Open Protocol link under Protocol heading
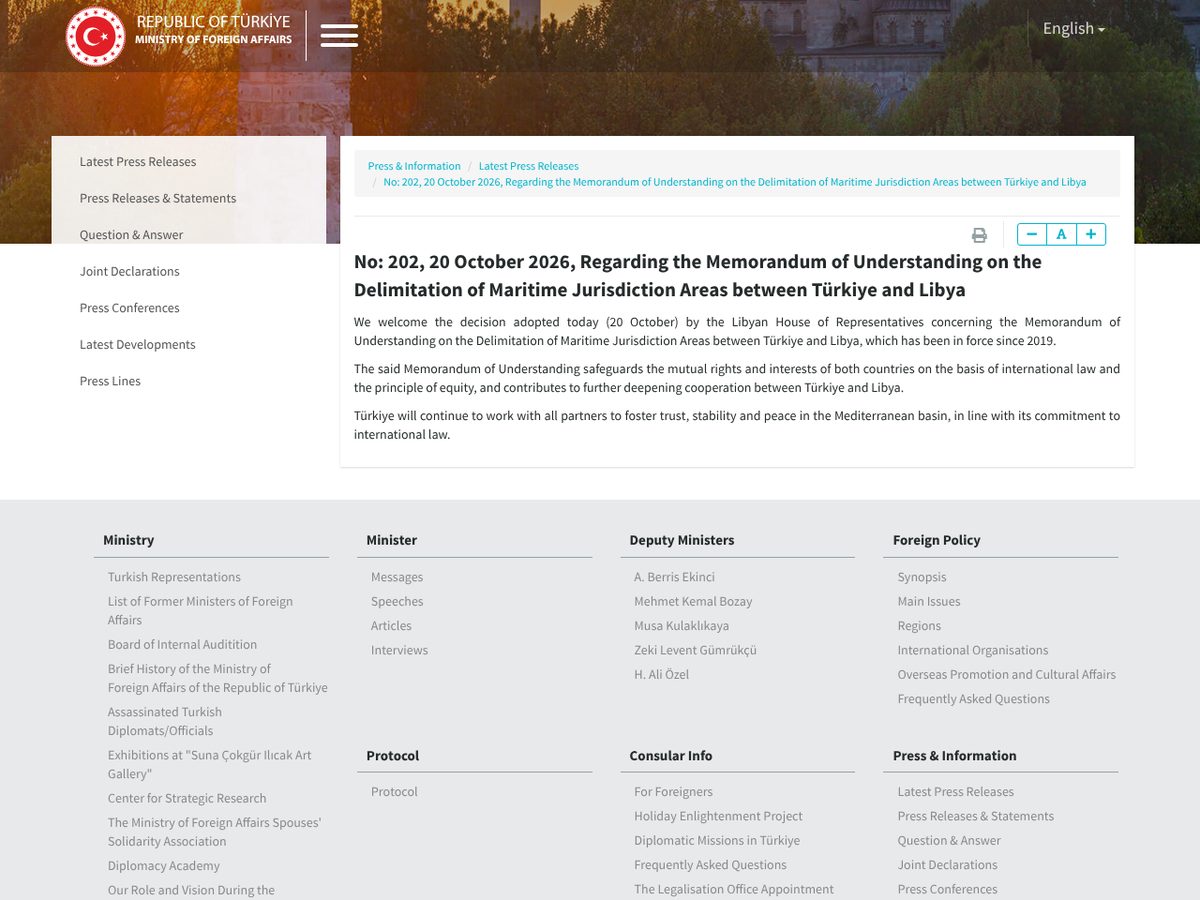 pos(394,791)
